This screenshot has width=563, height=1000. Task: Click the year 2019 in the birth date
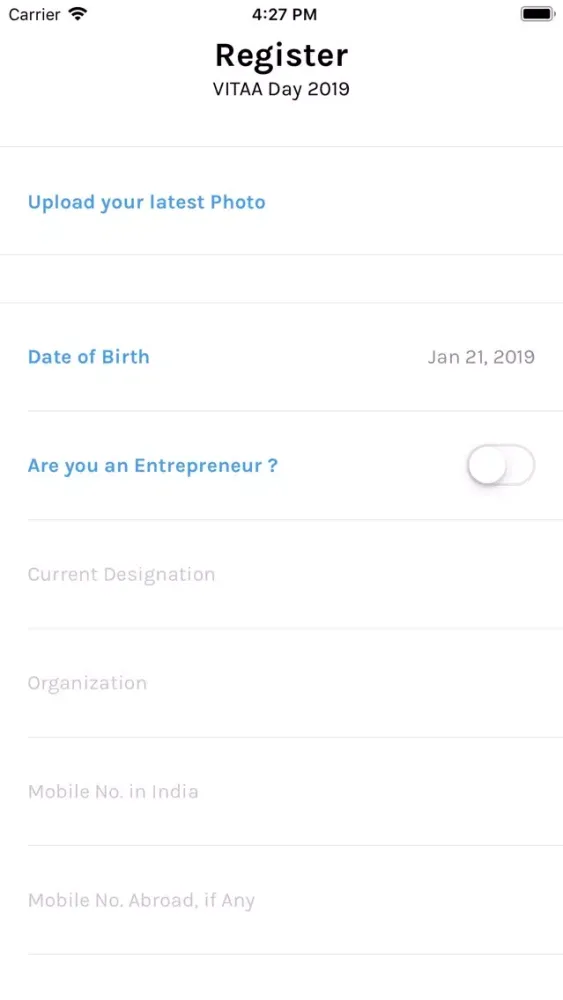coord(513,357)
